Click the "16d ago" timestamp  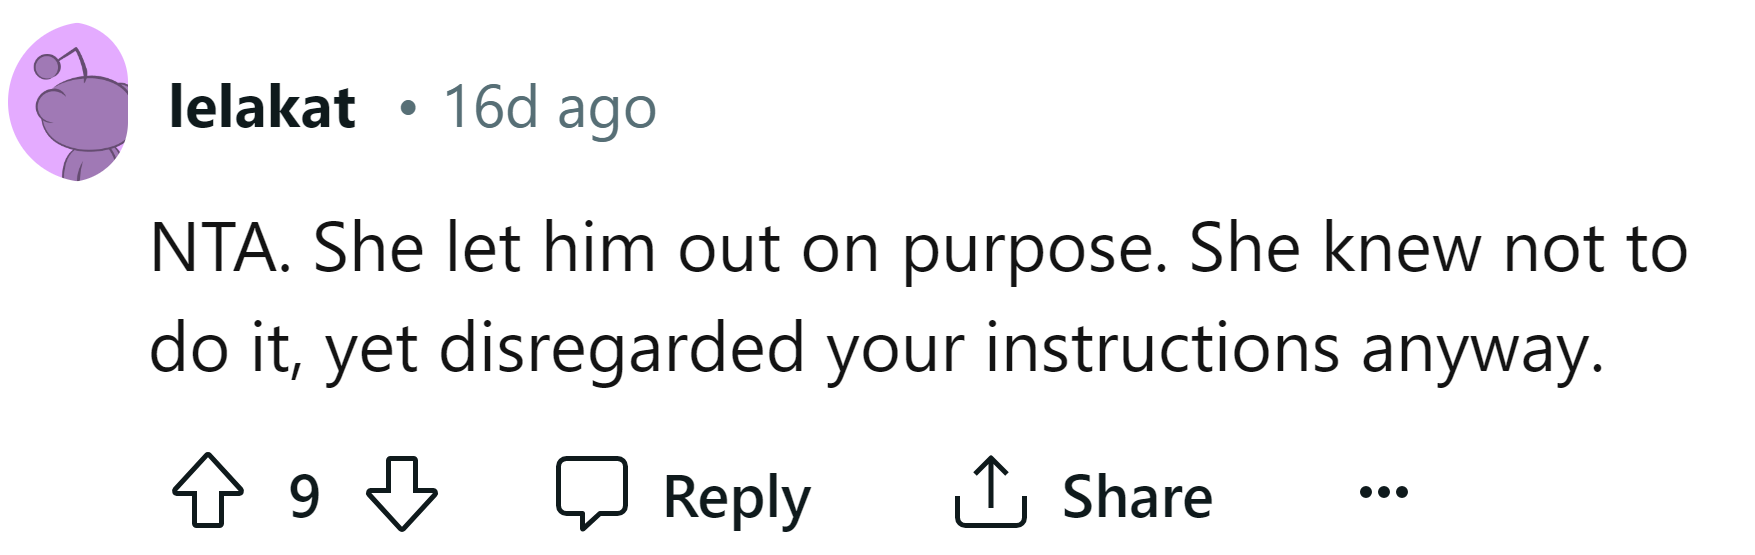[x=550, y=107]
